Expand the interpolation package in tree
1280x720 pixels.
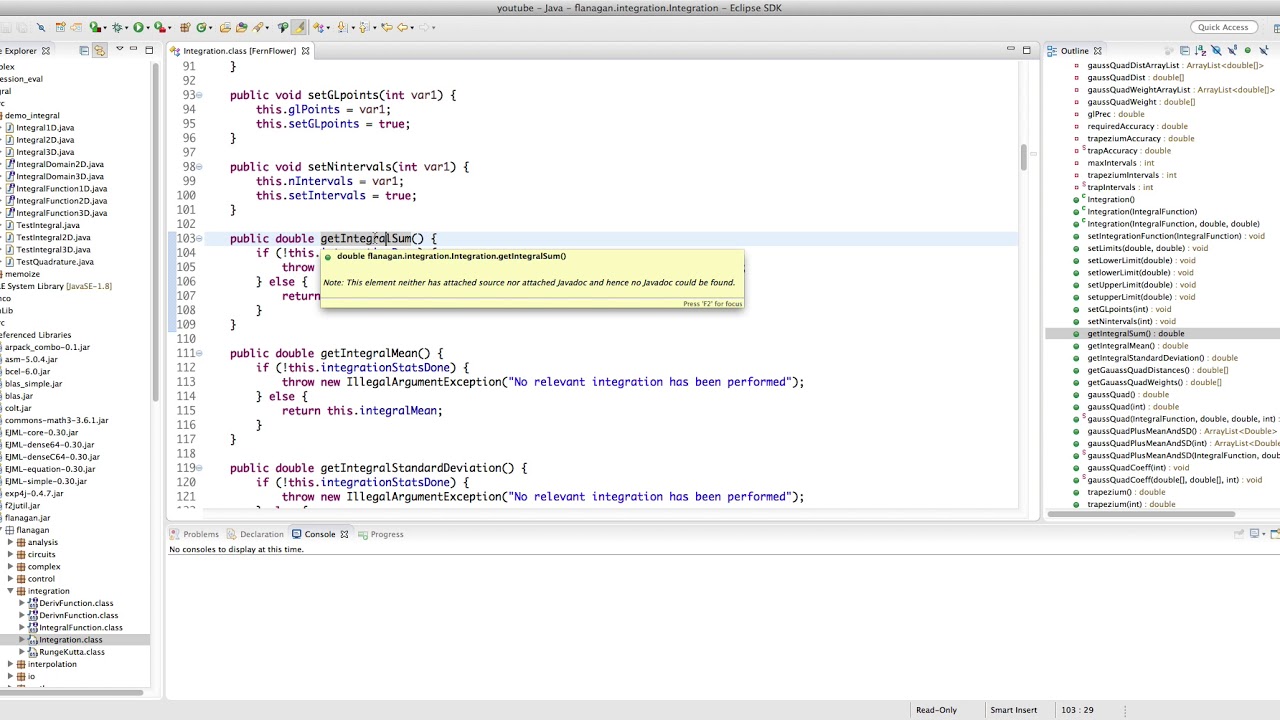[x=10, y=664]
